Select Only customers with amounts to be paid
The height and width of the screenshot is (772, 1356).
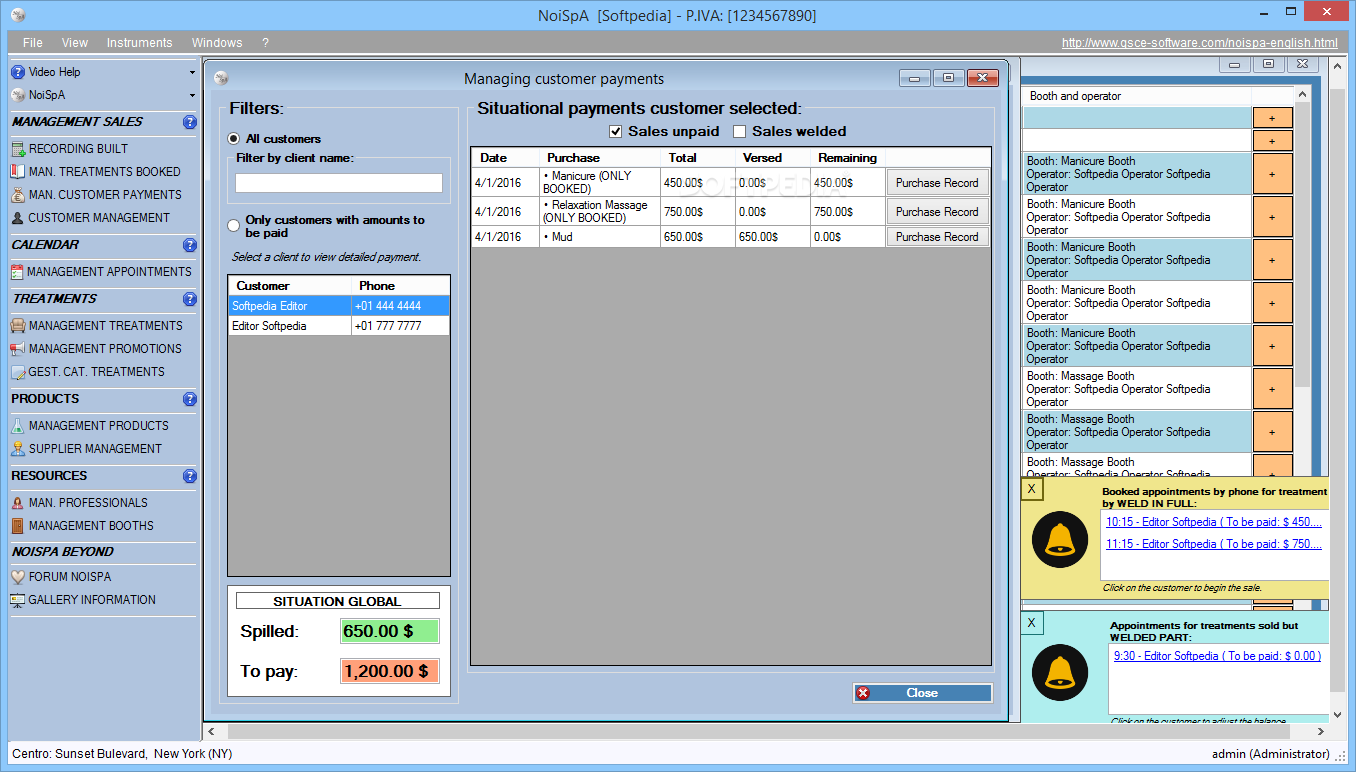pos(234,226)
